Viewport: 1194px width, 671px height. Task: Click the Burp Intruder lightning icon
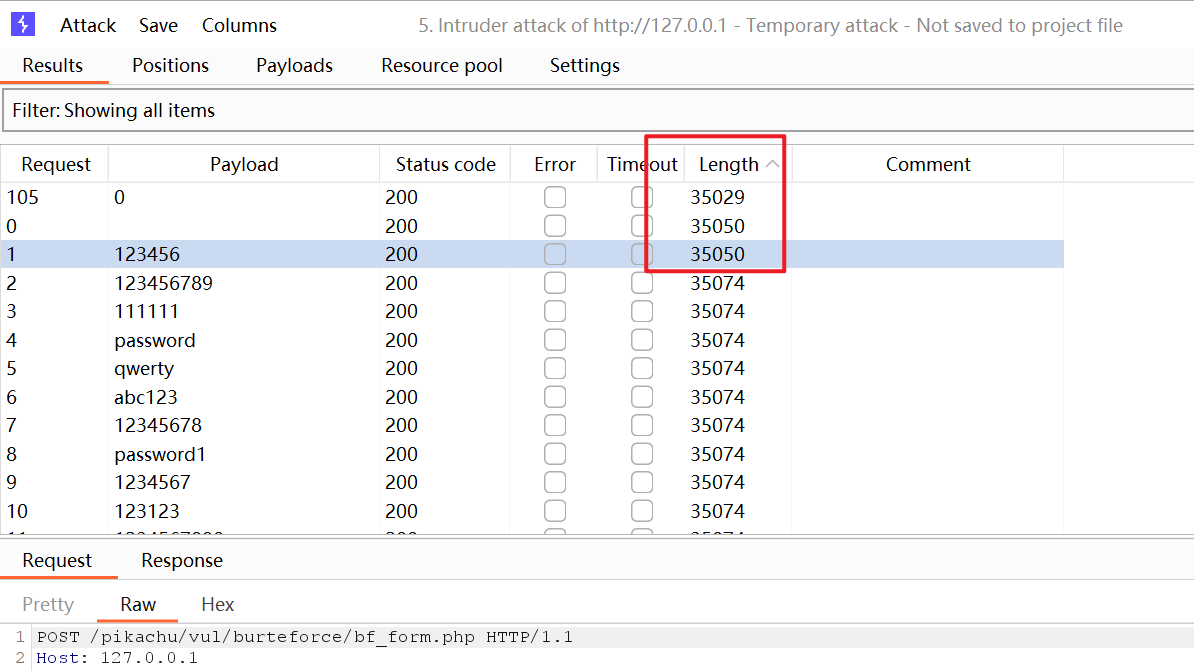point(22,25)
